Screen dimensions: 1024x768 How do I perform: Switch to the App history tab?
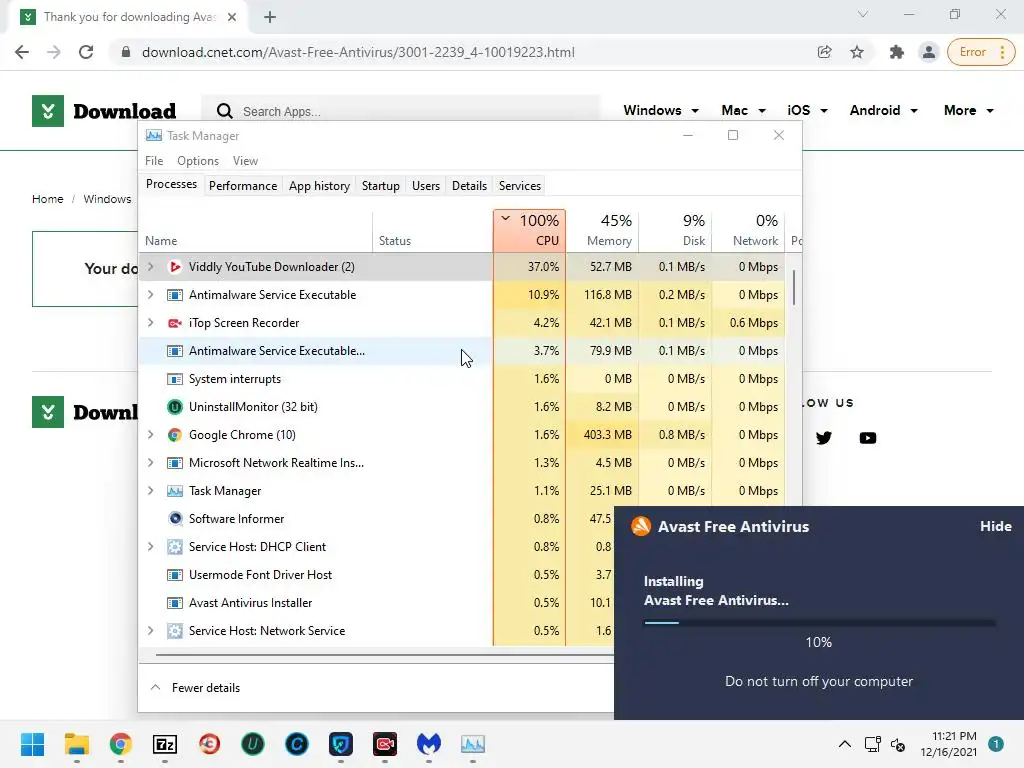(319, 186)
